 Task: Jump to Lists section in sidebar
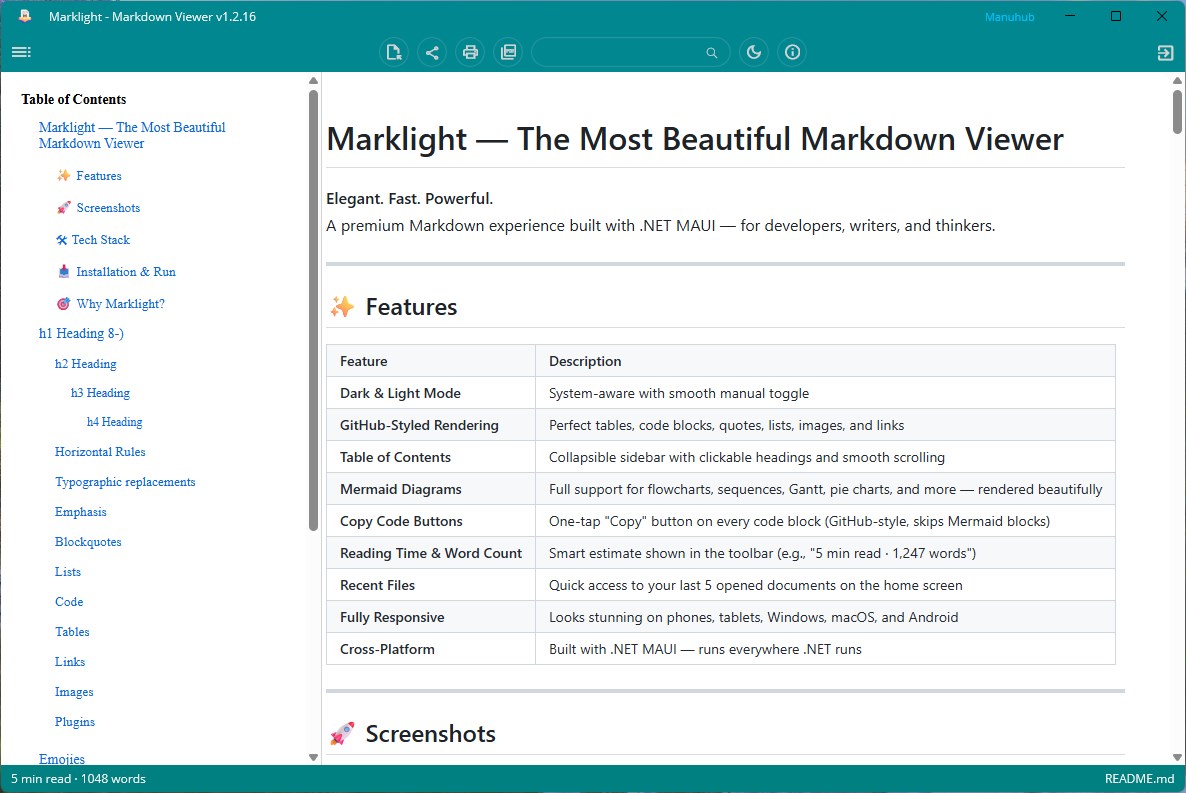point(67,571)
